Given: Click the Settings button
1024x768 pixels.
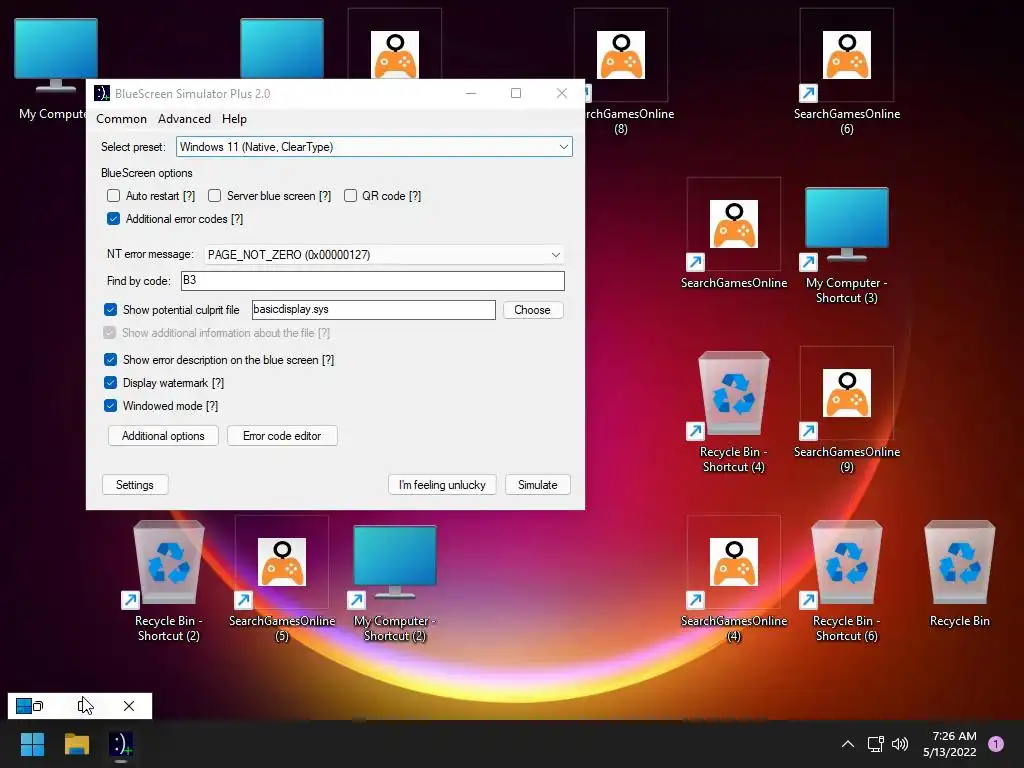Looking at the screenshot, I should tap(135, 485).
